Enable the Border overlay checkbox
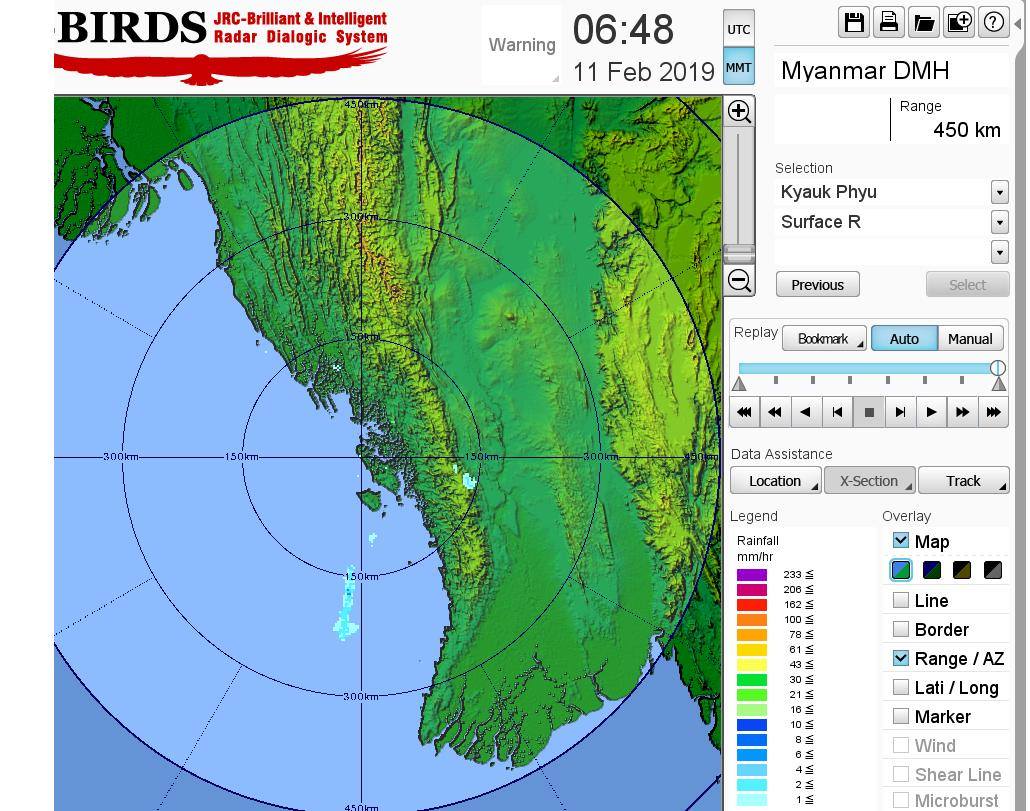The image size is (1030, 811). pyautogui.click(x=901, y=629)
